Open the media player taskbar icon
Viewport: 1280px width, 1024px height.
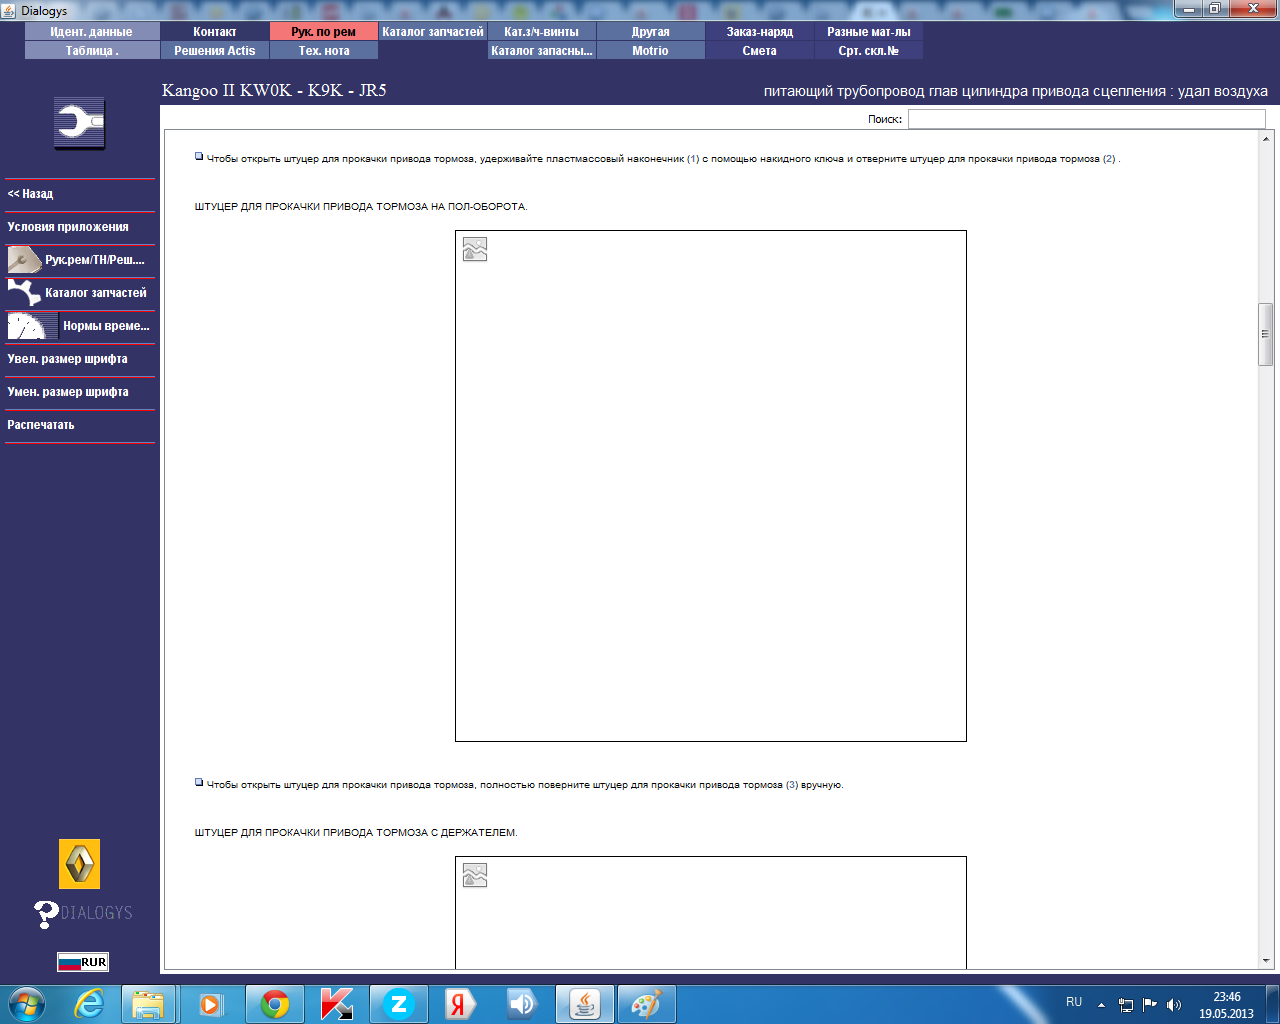point(212,1004)
